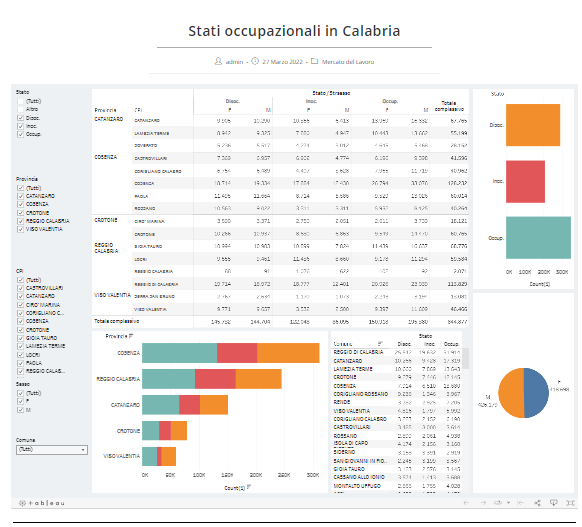
Task: Click sort icon next to Provincia chart title
Action: pos(131,336)
